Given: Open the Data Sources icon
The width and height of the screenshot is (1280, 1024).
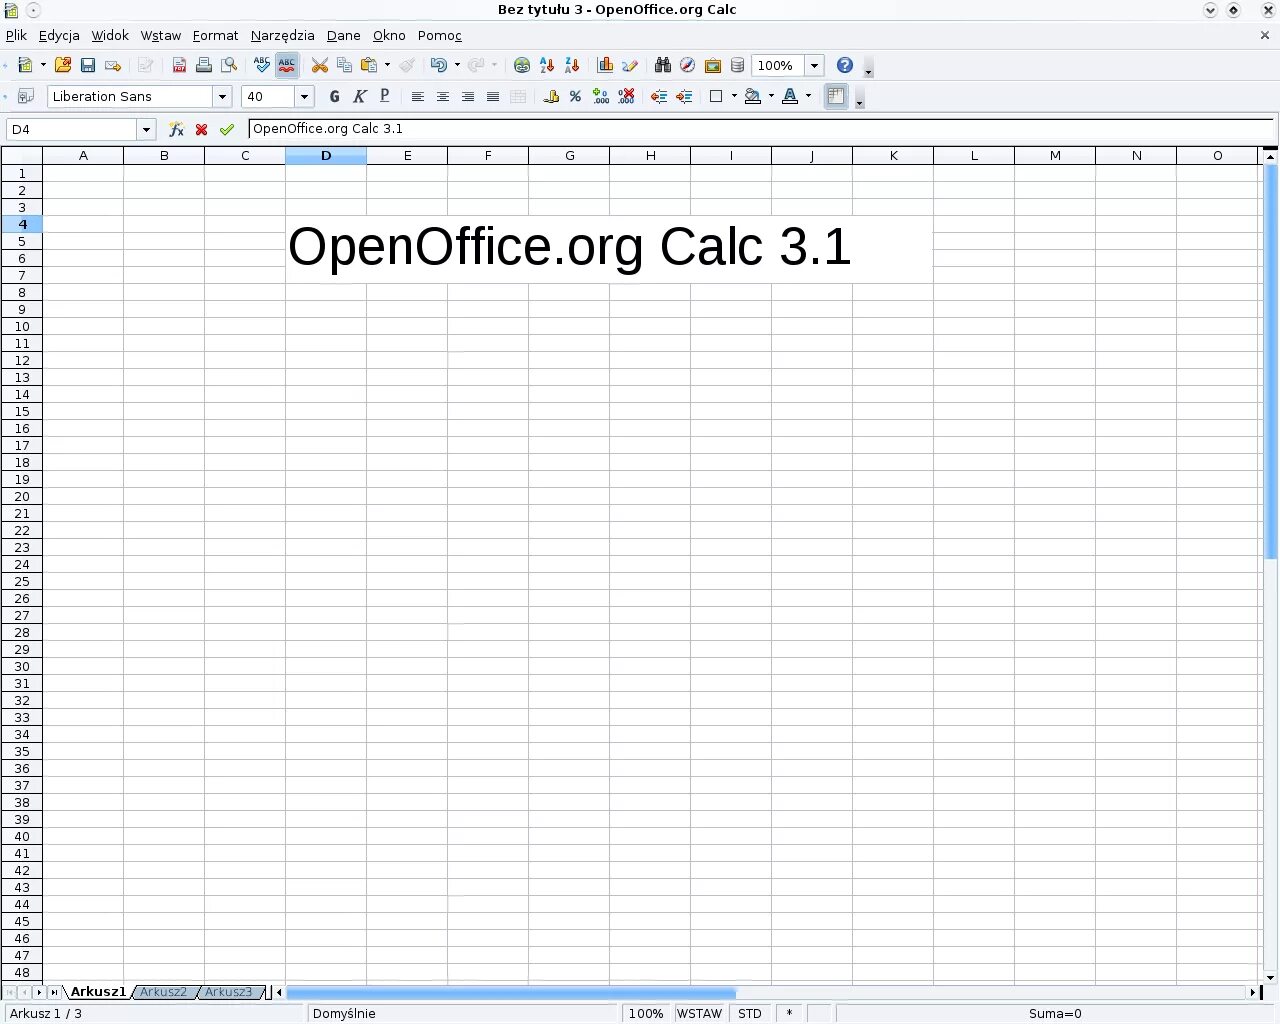Looking at the screenshot, I should coord(738,65).
